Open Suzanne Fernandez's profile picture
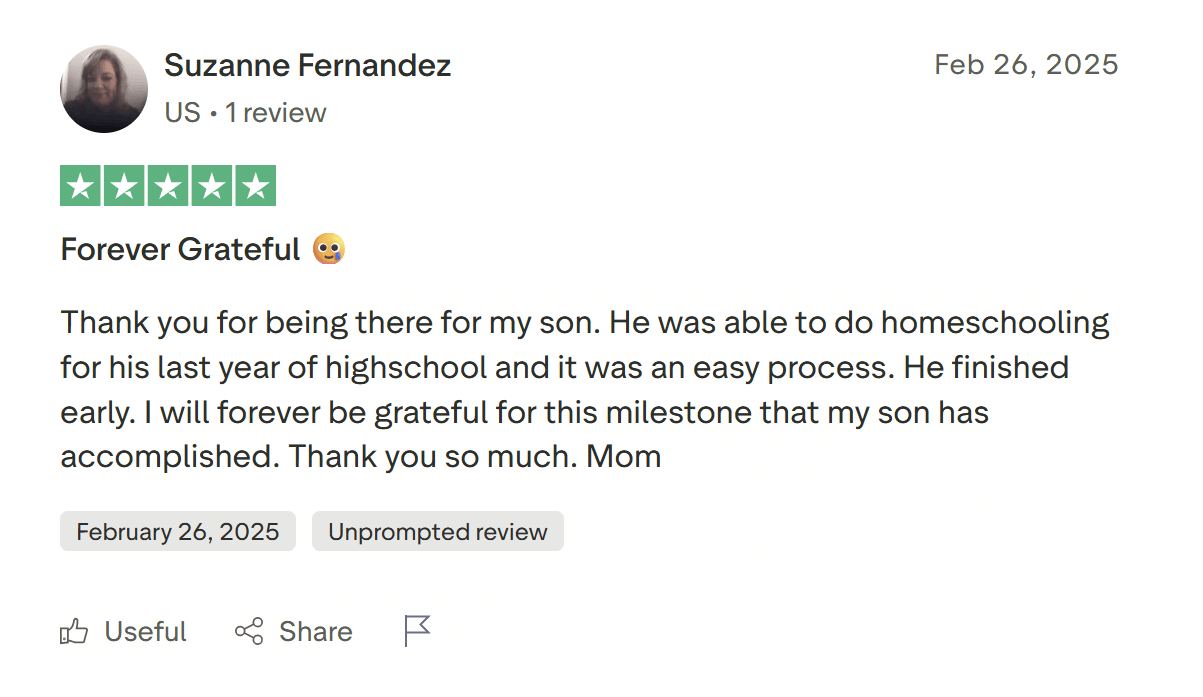The width and height of the screenshot is (1203, 697). click(x=104, y=89)
